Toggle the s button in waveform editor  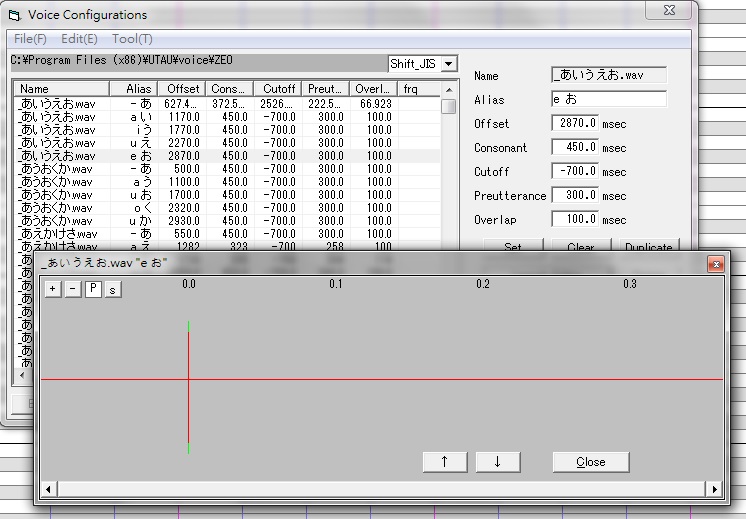[113, 289]
